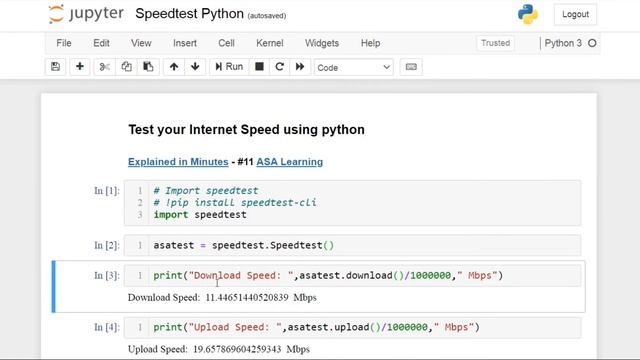Open the Help menu
This screenshot has height=360, width=640.
[x=370, y=43]
